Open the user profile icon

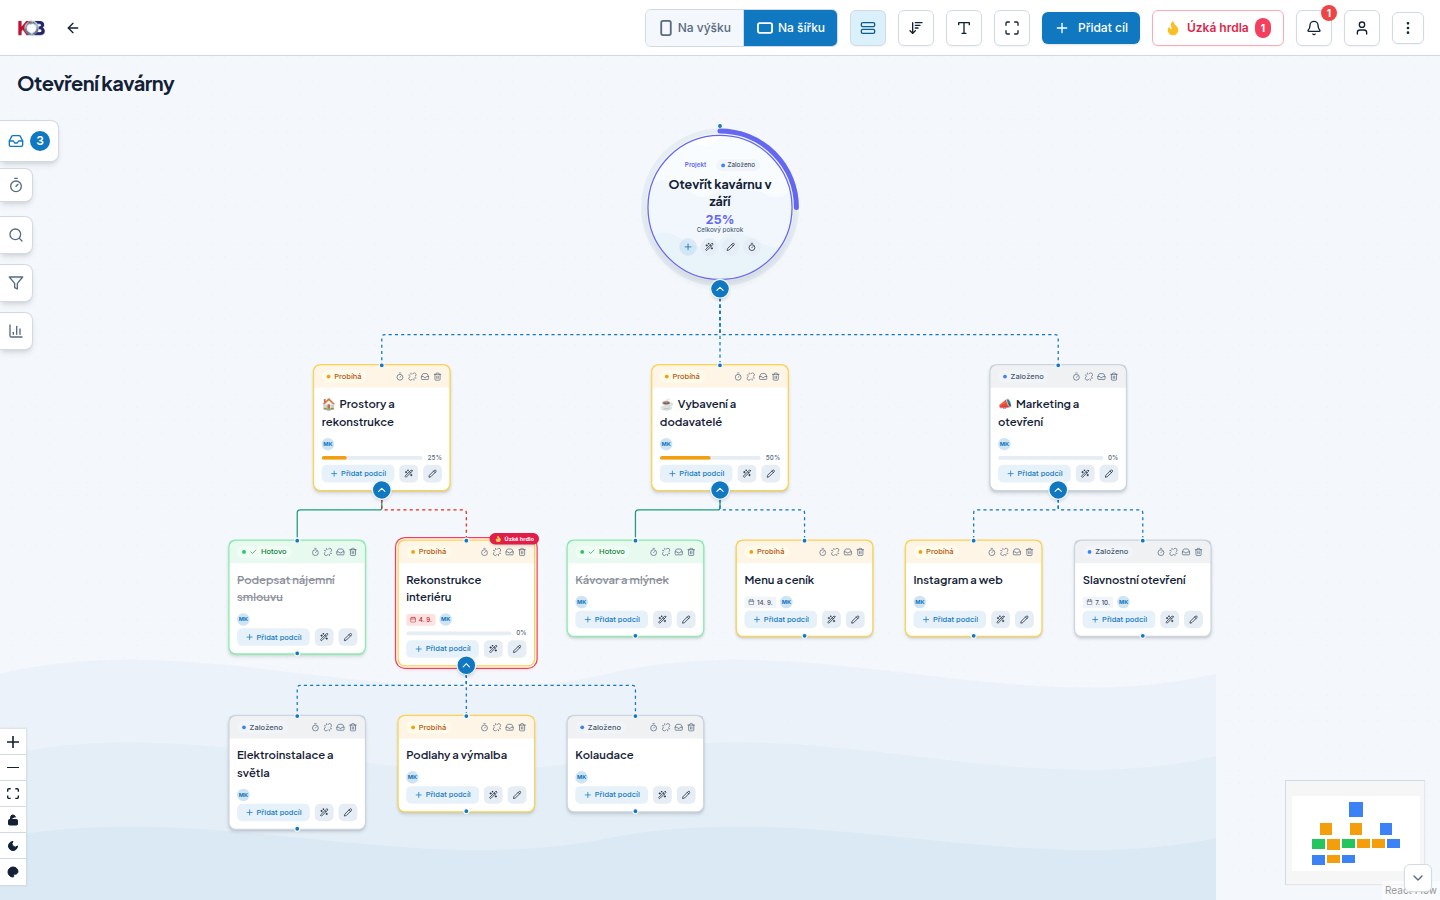pyautogui.click(x=1362, y=28)
